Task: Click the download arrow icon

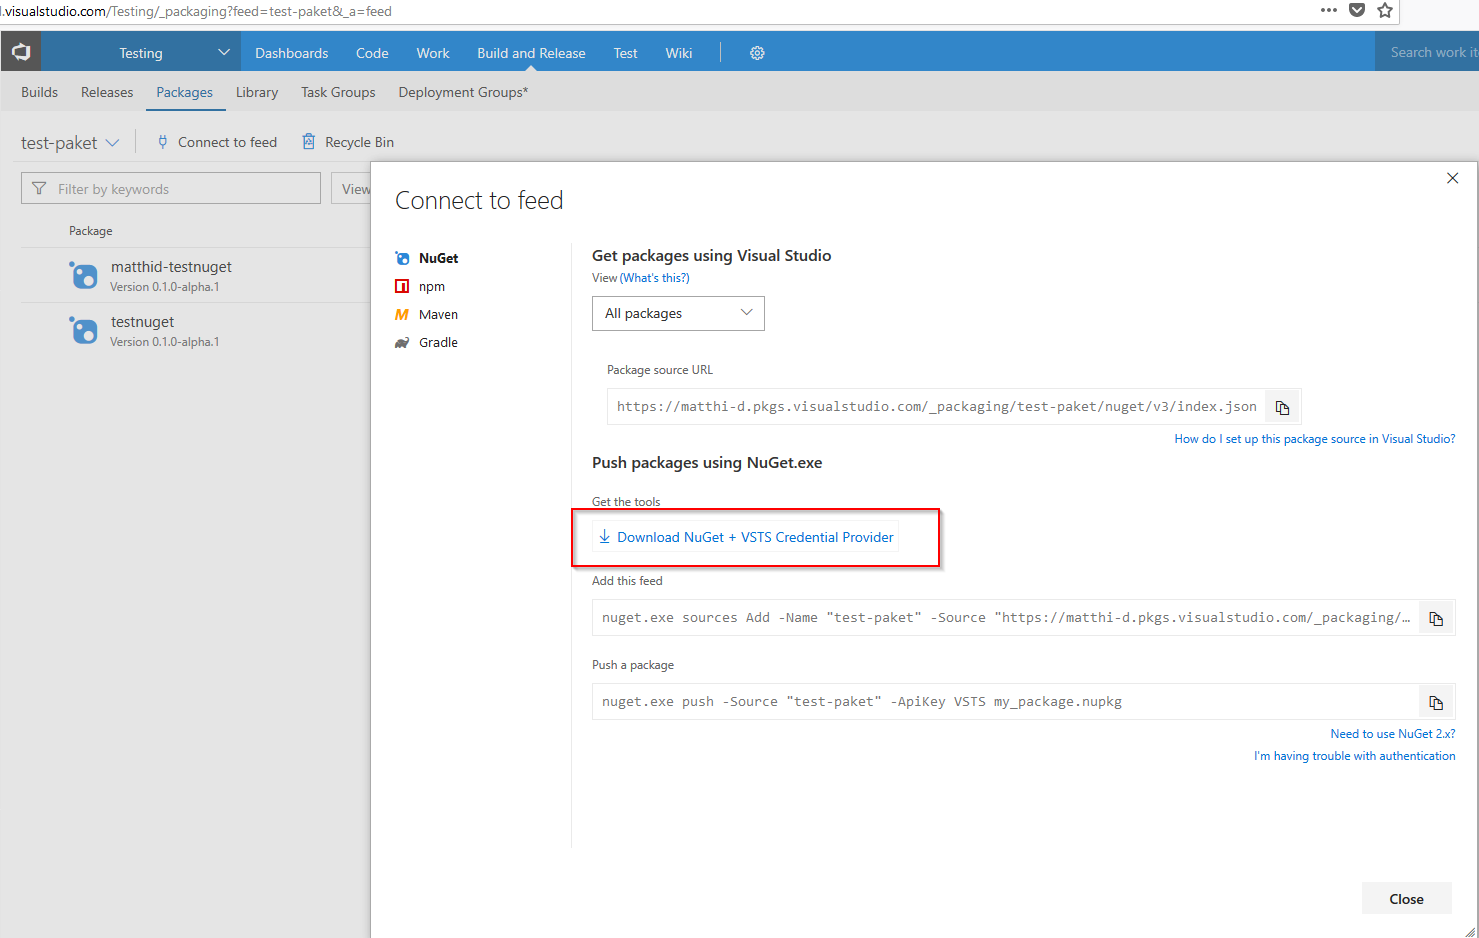Action: 604,537
